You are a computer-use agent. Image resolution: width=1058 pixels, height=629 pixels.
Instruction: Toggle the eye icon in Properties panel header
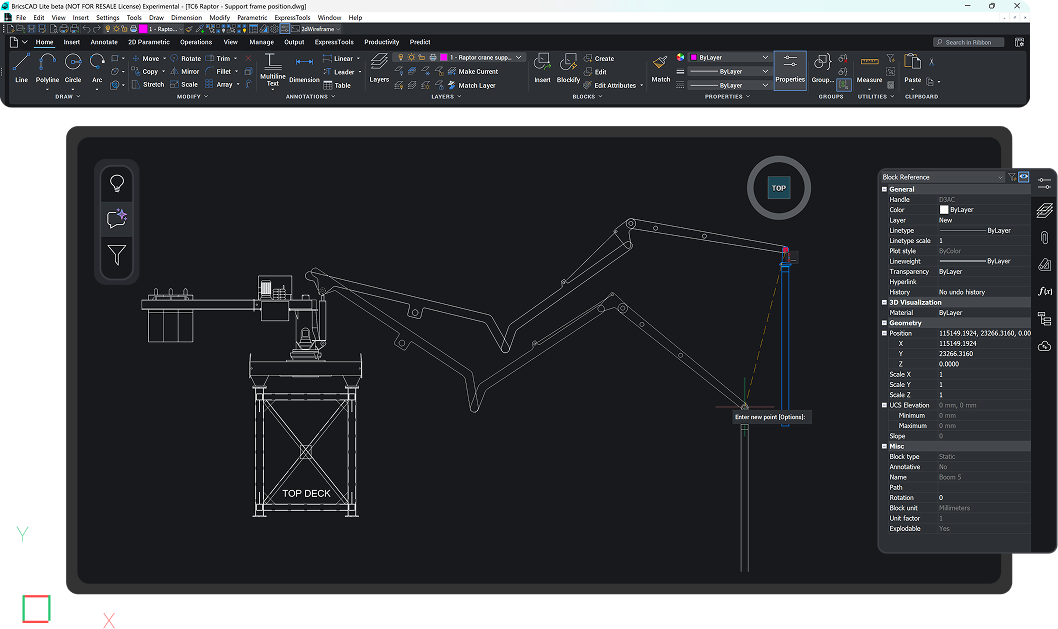coord(1024,177)
